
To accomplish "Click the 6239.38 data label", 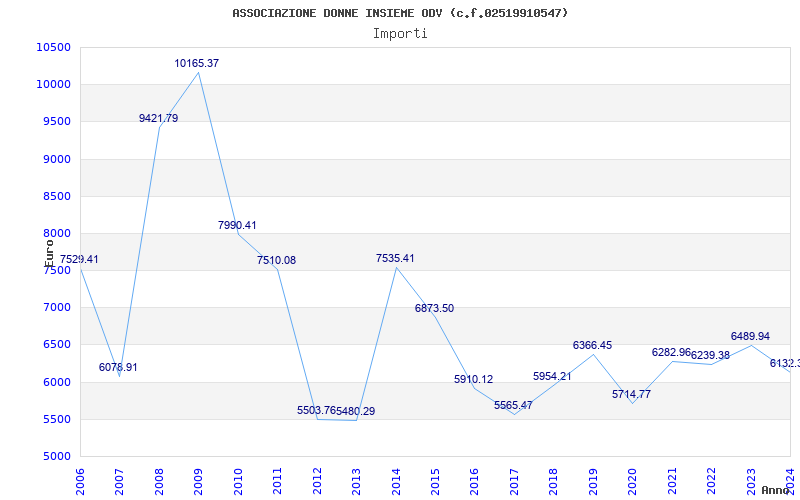I will point(710,356).
